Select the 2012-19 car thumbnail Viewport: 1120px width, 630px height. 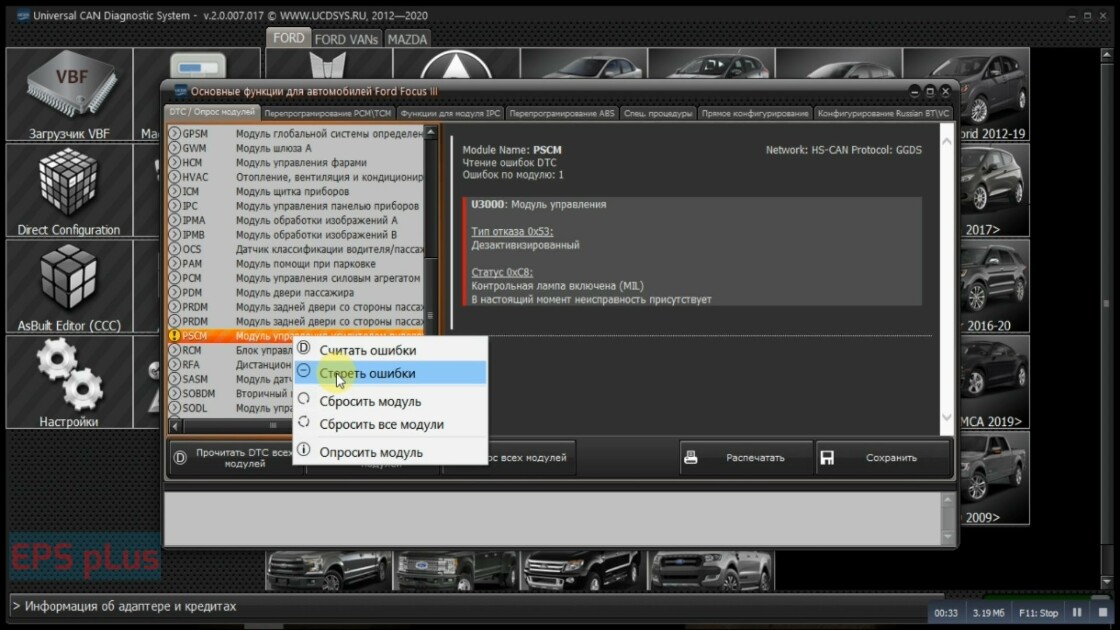994,94
